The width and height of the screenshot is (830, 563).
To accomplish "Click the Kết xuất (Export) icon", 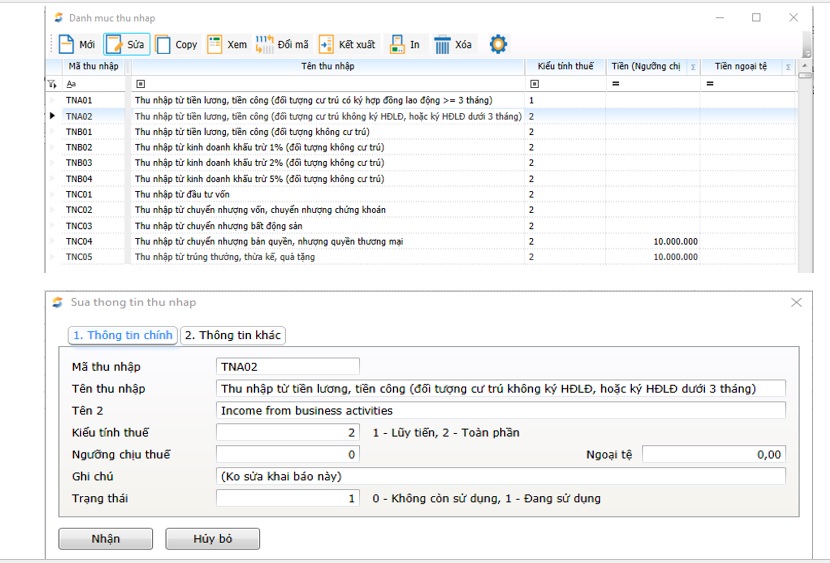I will (326, 44).
